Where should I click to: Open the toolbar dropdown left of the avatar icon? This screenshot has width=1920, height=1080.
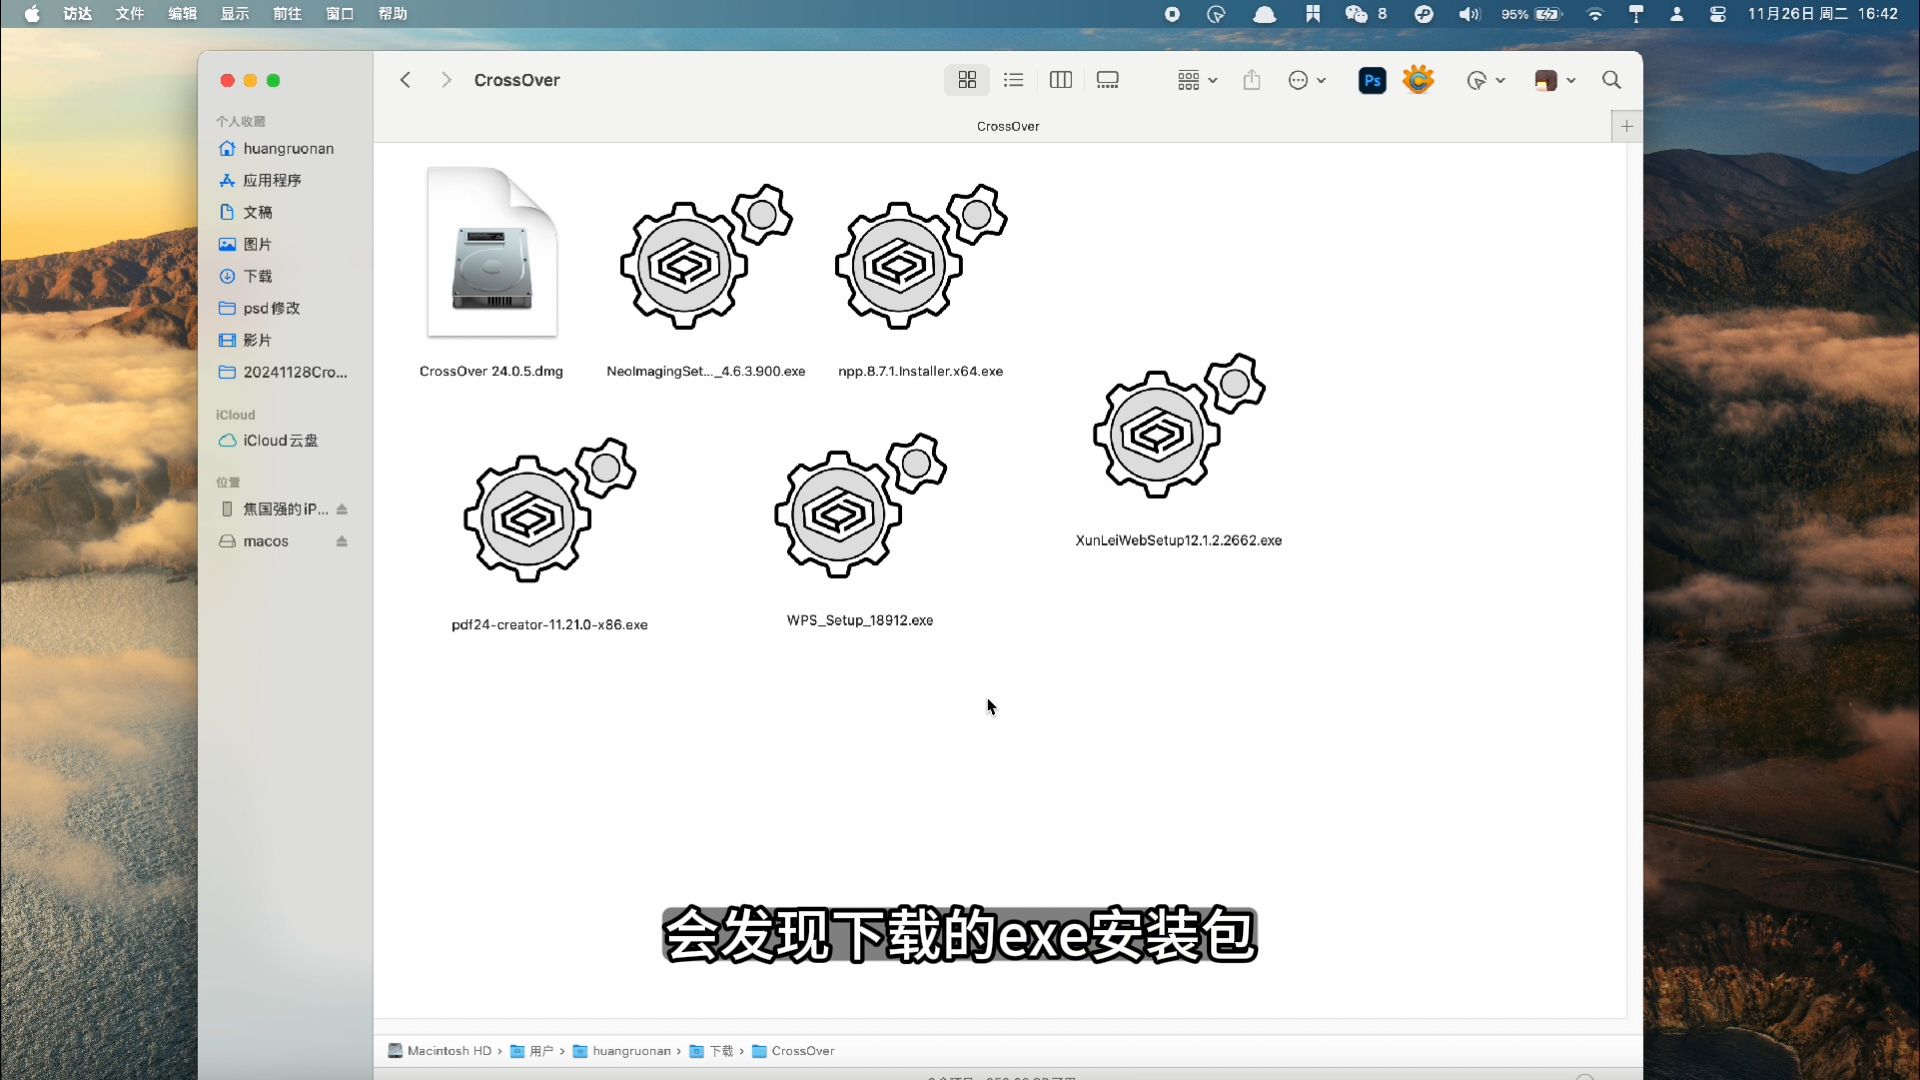coord(1485,80)
